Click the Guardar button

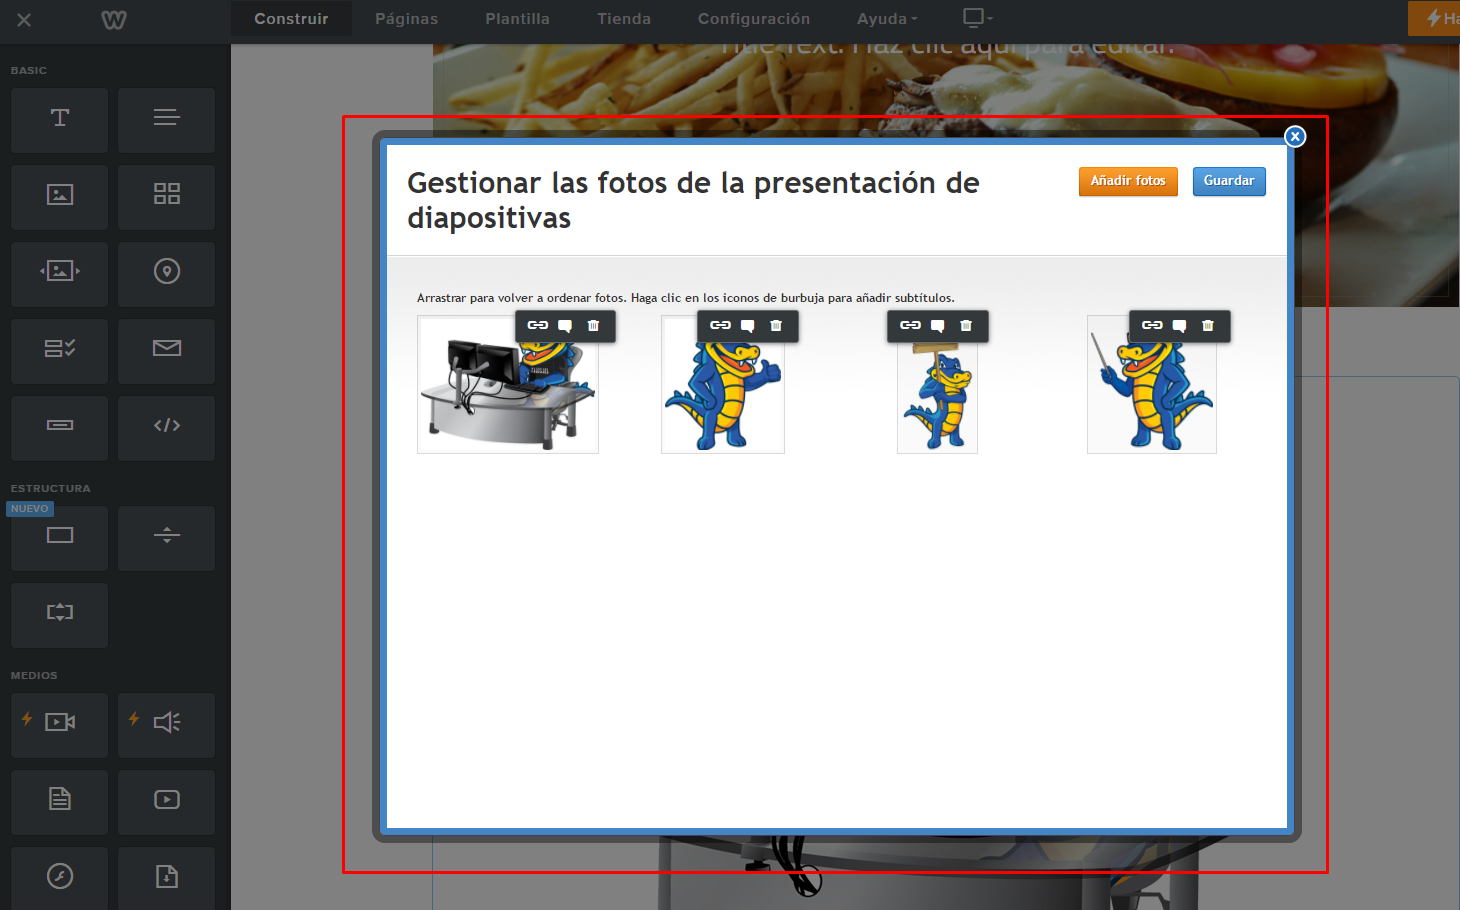point(1229,181)
